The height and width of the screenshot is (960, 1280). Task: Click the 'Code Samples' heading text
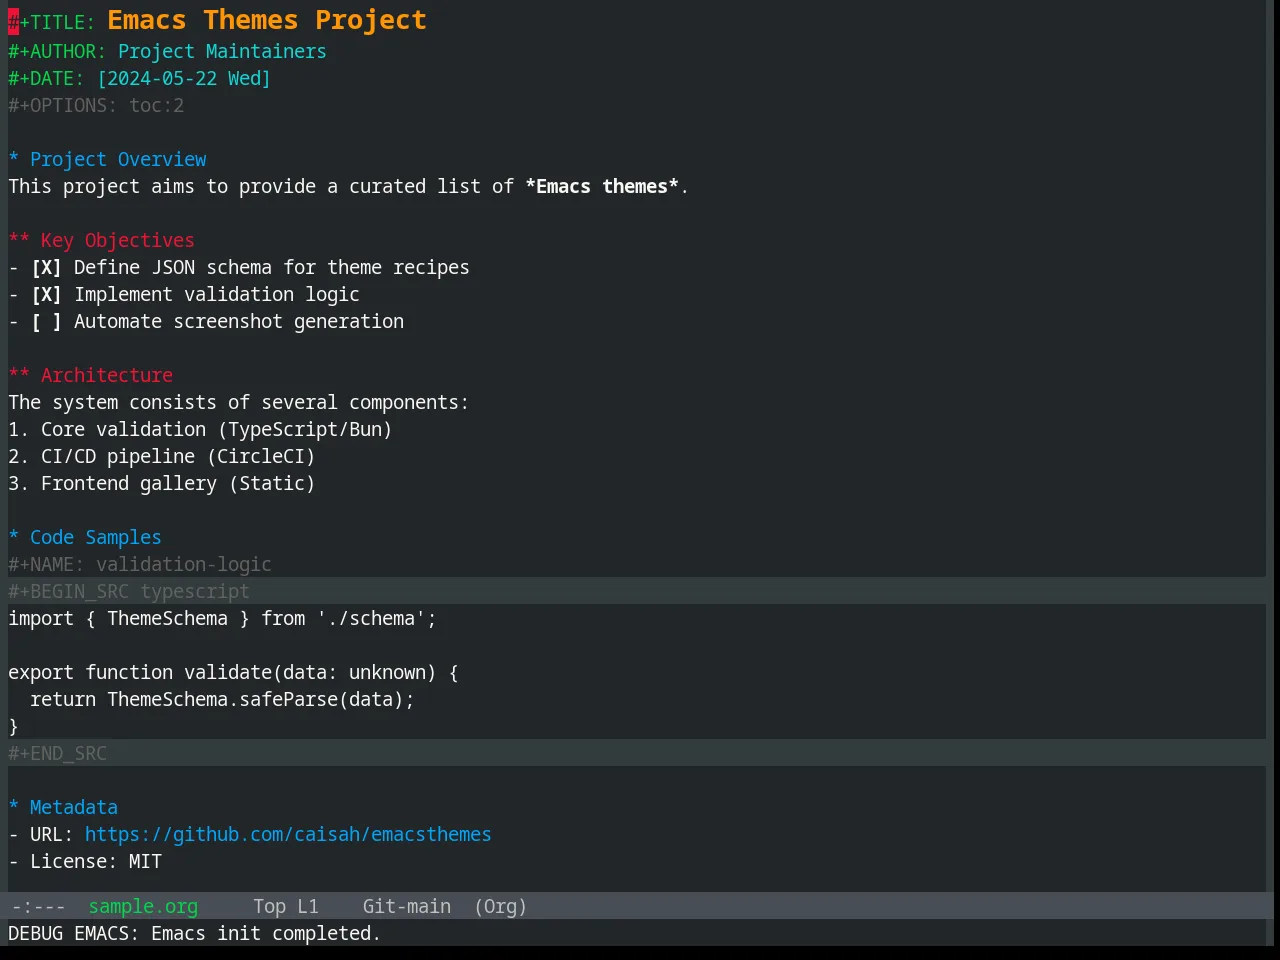coord(96,537)
